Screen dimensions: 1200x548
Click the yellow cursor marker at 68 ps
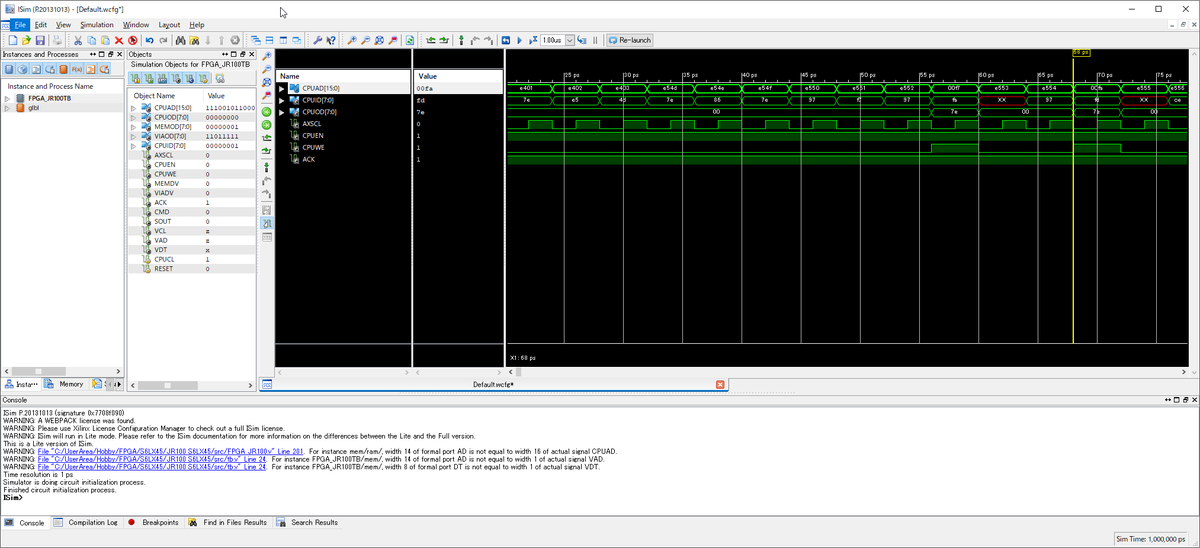point(1080,52)
